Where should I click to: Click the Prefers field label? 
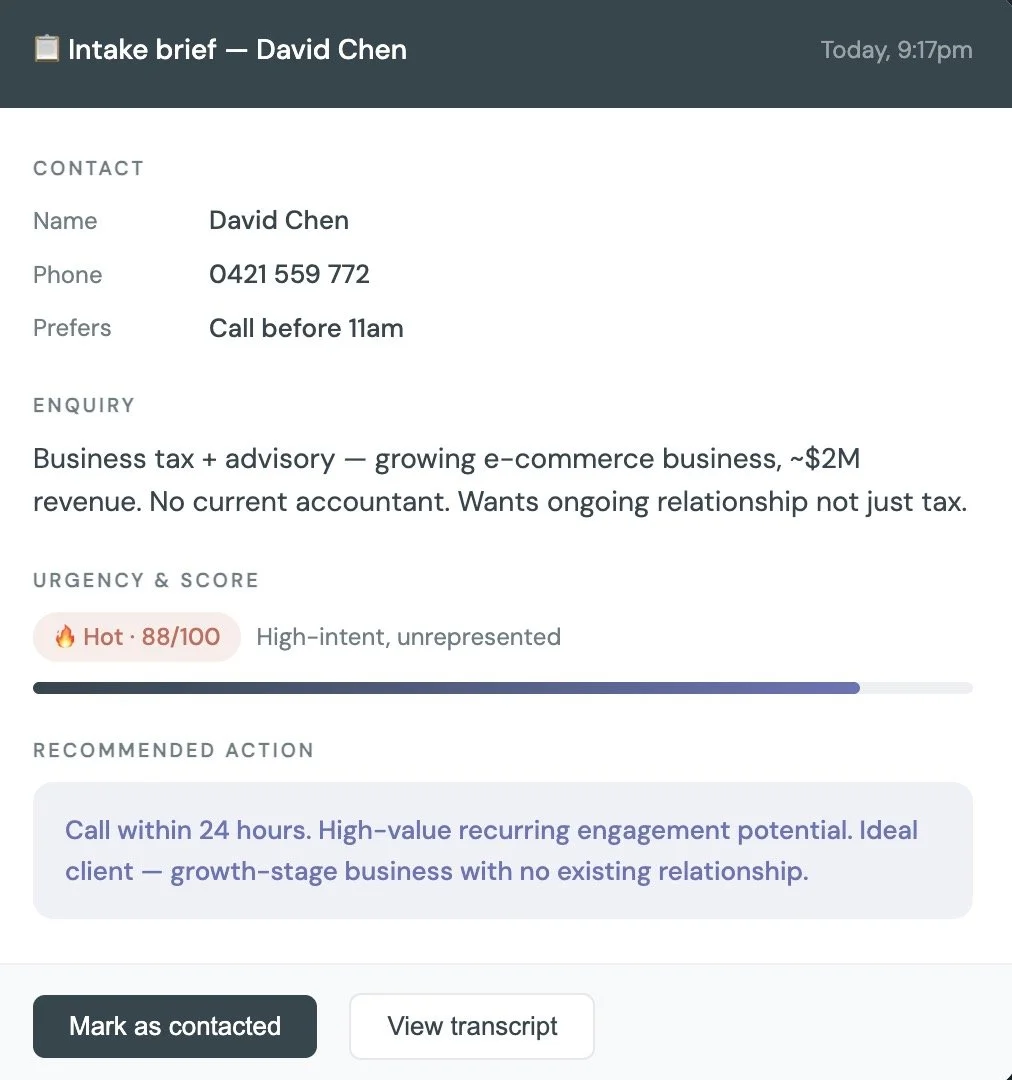click(x=72, y=328)
